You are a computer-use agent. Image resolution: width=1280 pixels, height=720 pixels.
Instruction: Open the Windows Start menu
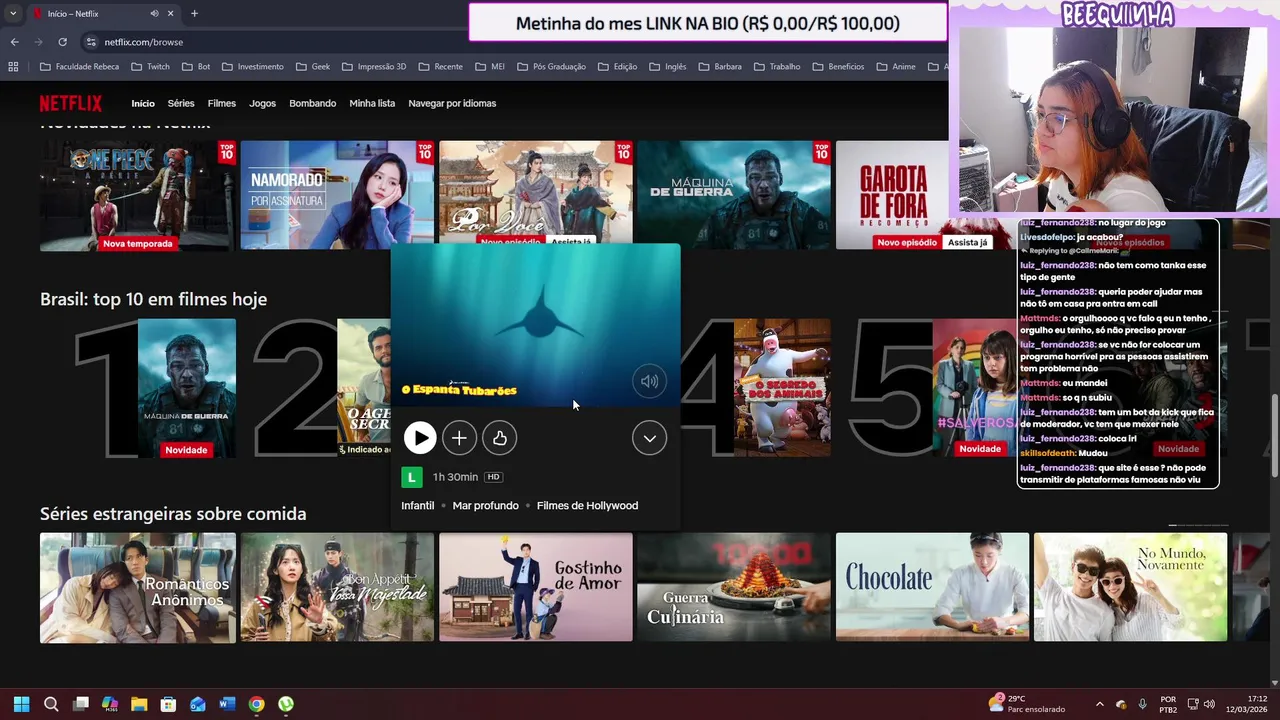pyautogui.click(x=21, y=704)
